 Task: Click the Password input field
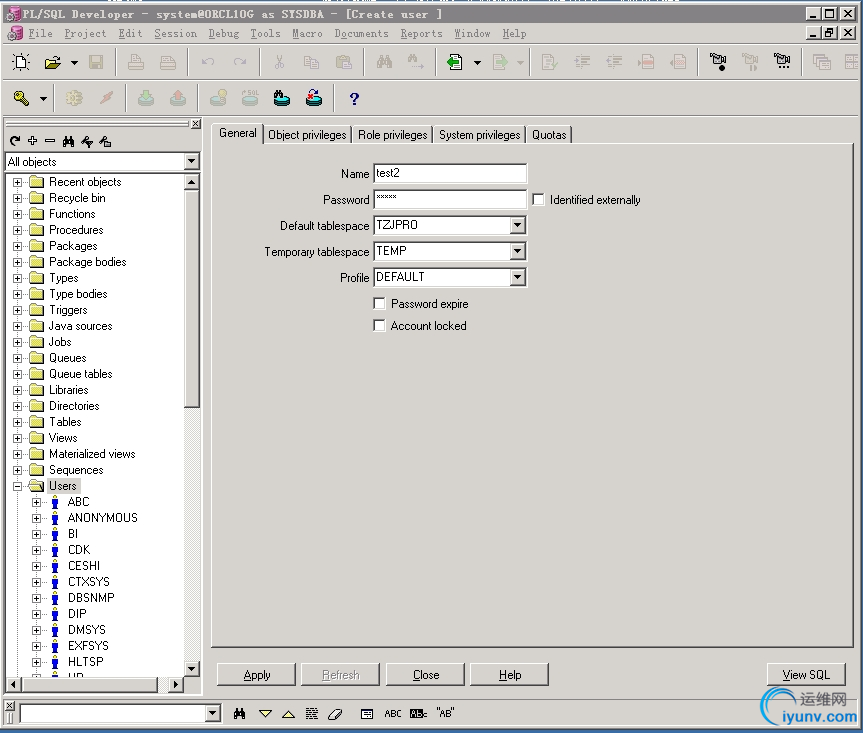tap(450, 199)
